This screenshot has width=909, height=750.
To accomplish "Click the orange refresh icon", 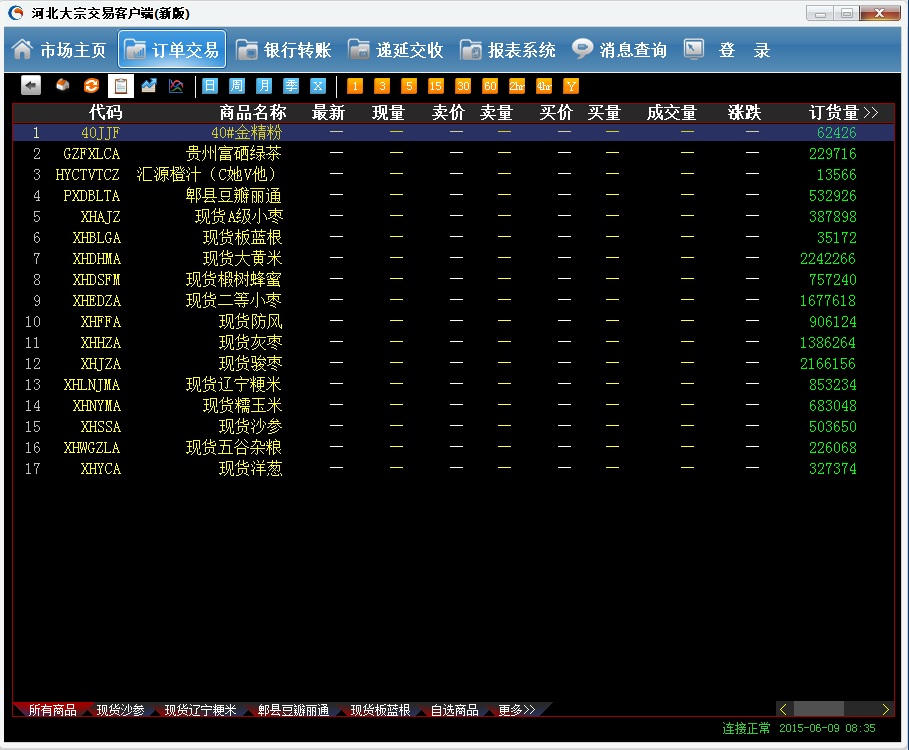I will coord(92,86).
